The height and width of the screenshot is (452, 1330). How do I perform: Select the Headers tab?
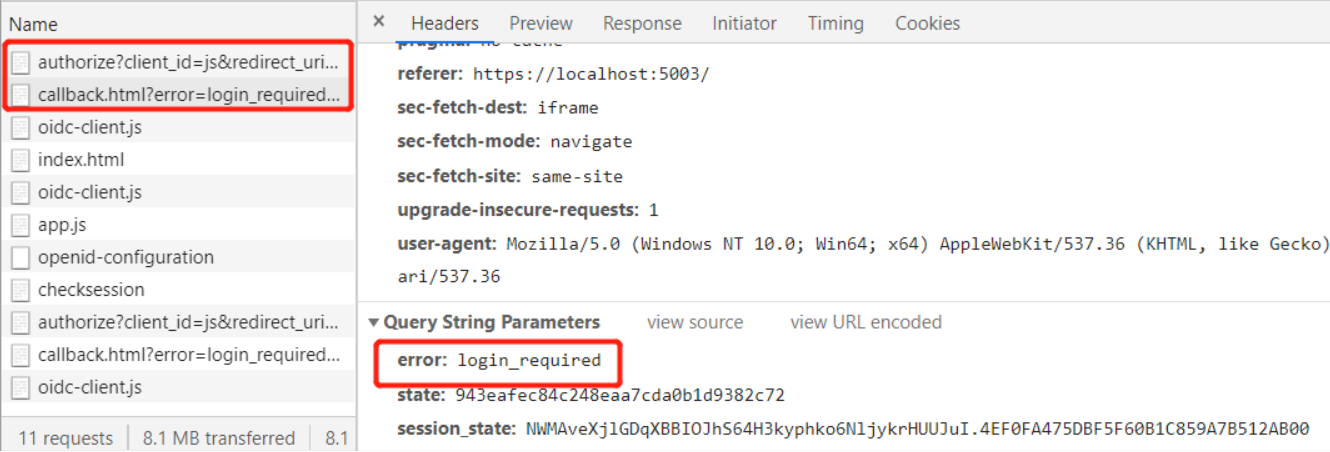pos(445,23)
